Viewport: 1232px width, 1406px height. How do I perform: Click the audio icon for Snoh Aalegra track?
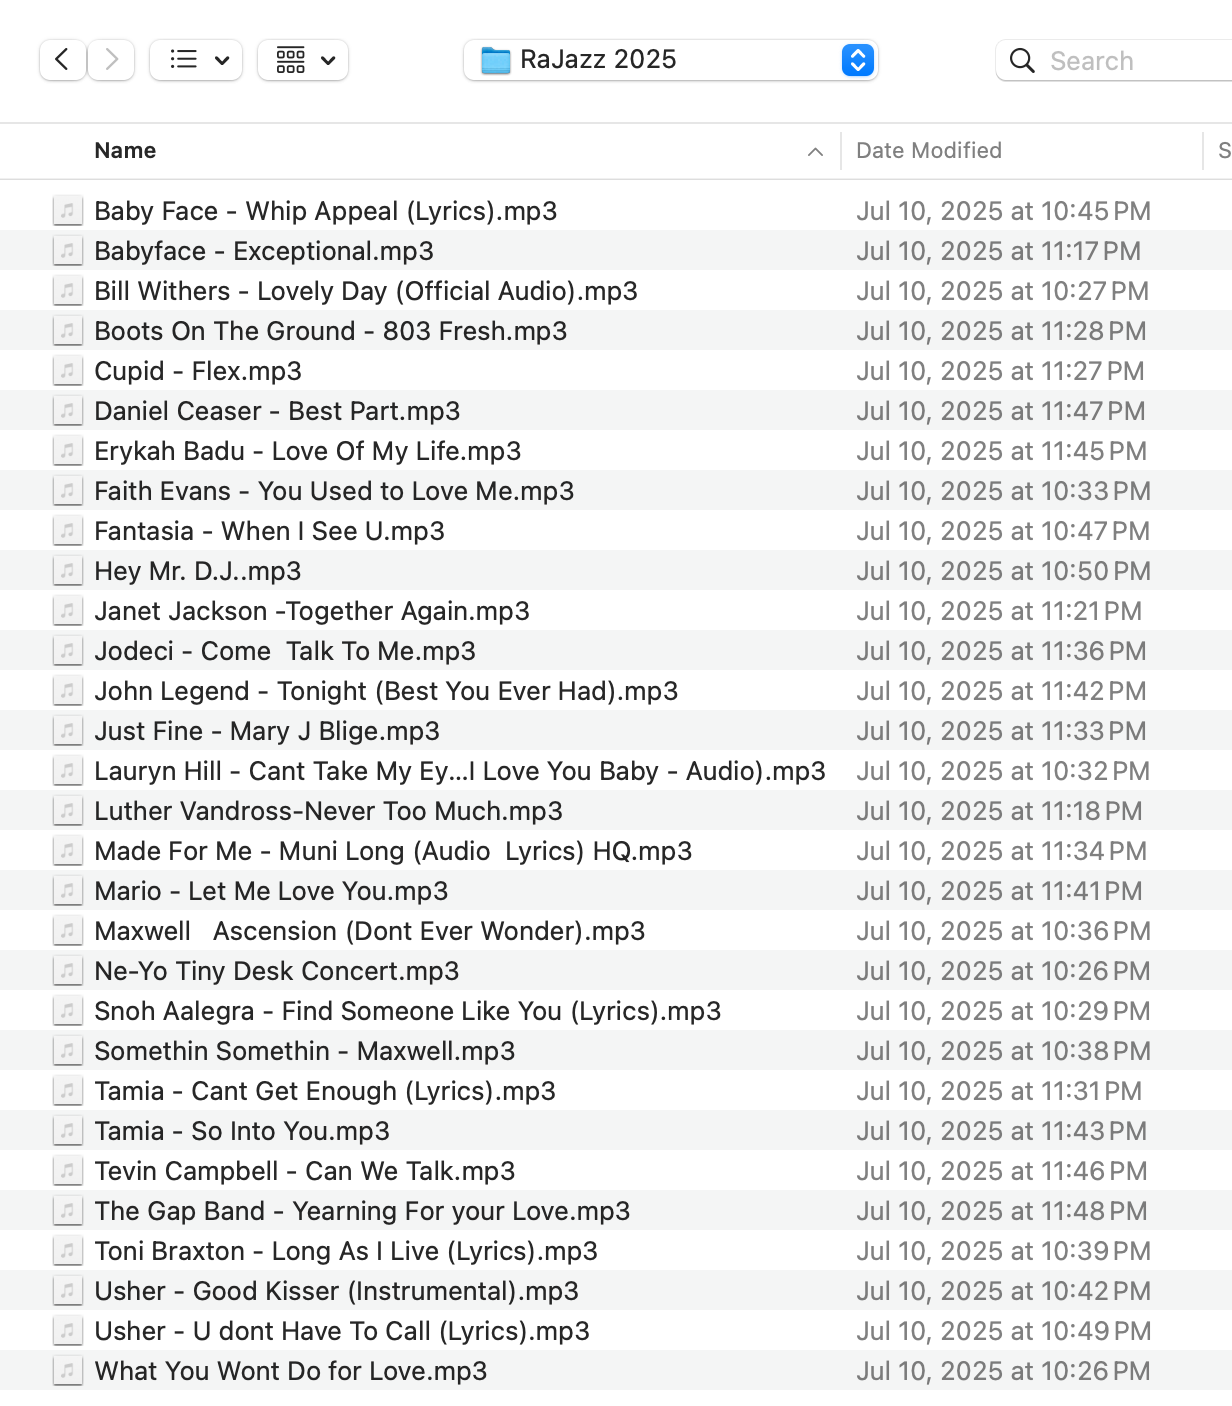[67, 1011]
